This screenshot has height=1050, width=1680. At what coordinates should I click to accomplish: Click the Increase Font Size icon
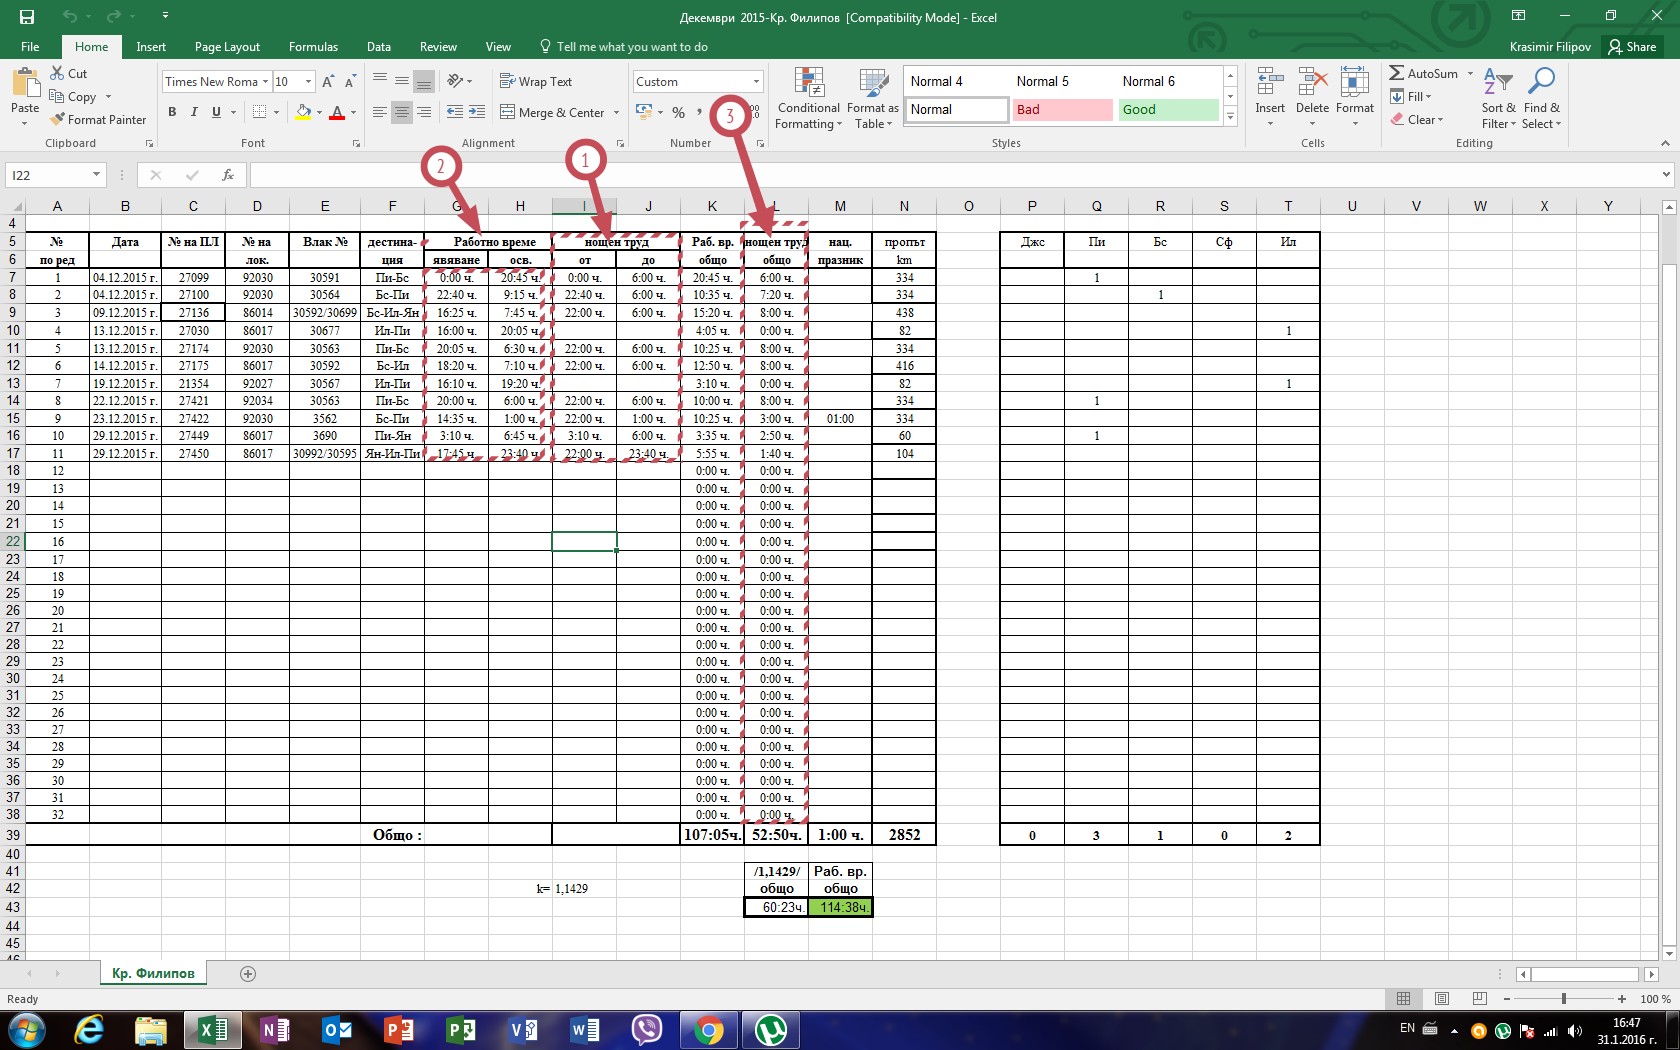tap(328, 82)
